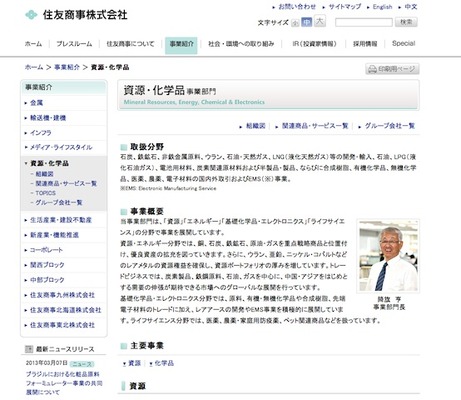Open 新産業・機能推進 in sidebar
This screenshot has width=461, height=400.
pos(54,235)
